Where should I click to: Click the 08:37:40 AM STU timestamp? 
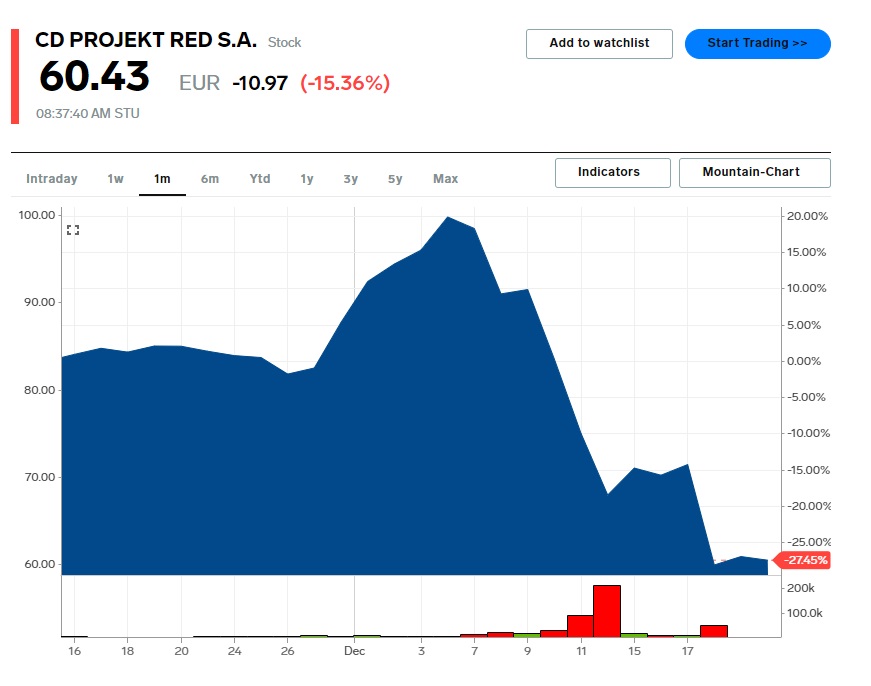click(x=88, y=113)
